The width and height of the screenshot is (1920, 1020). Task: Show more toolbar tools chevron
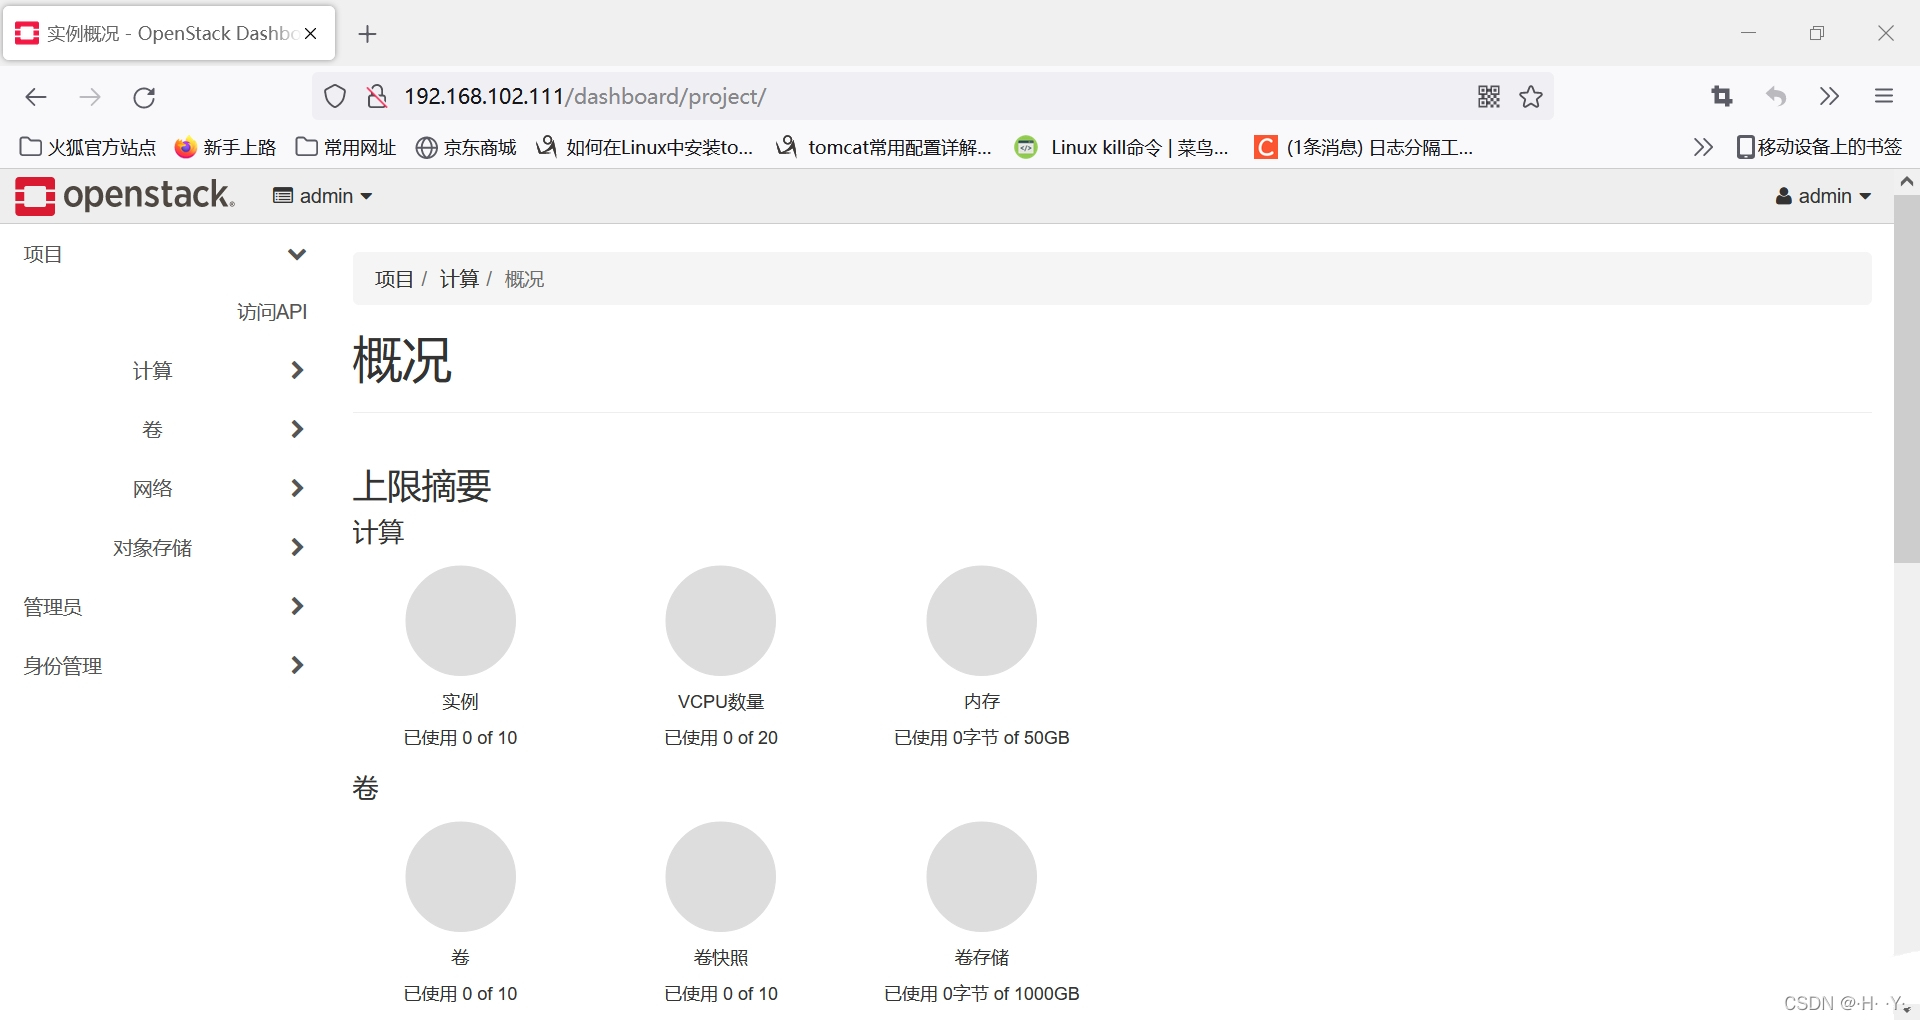[1829, 96]
